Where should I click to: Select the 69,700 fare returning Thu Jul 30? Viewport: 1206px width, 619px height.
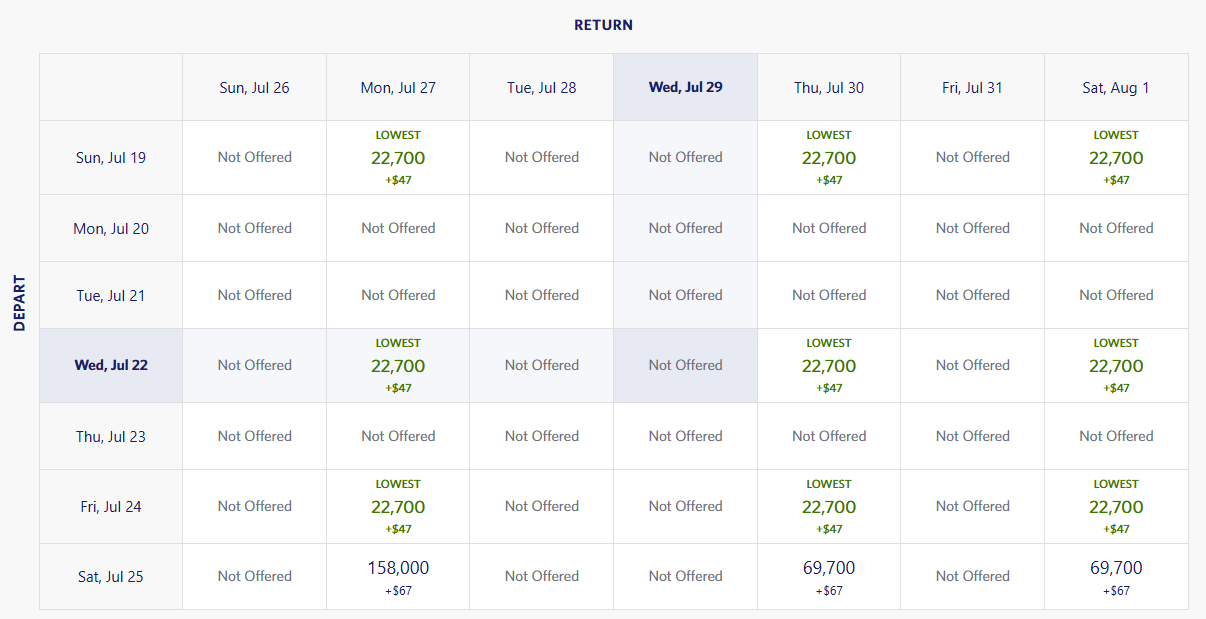click(x=828, y=575)
